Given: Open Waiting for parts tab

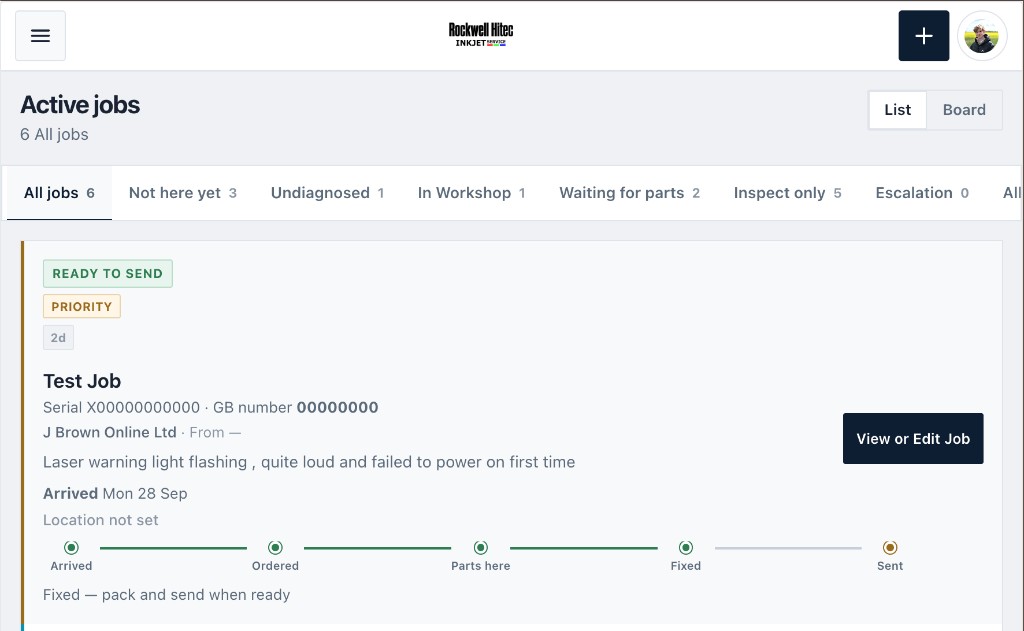Looking at the screenshot, I should pyautogui.click(x=630, y=193).
